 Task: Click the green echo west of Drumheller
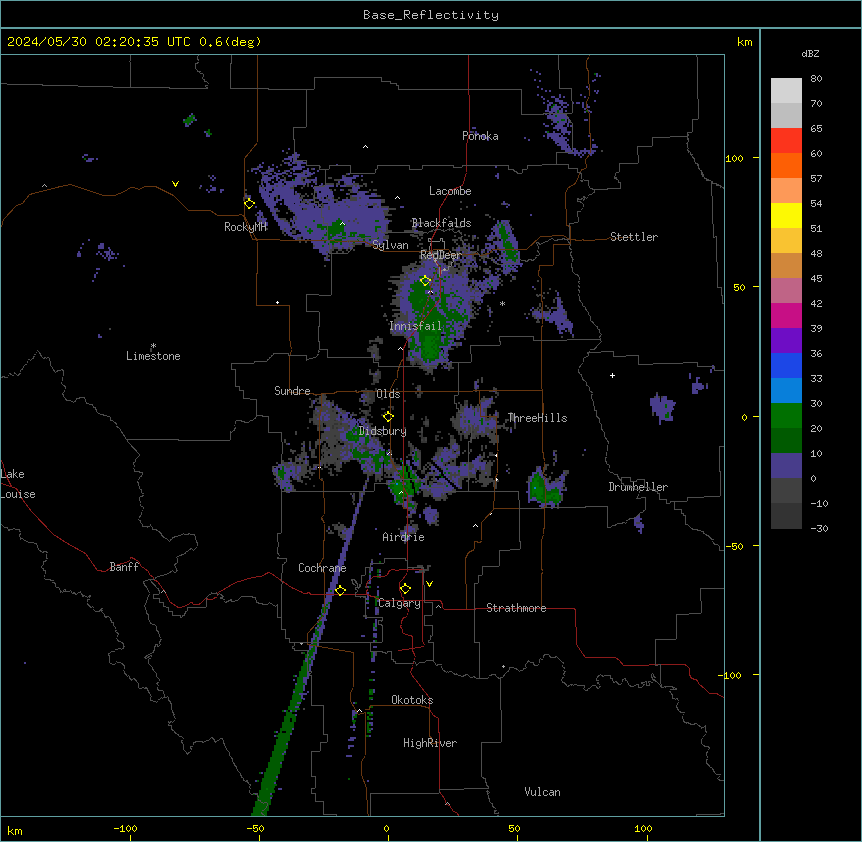tap(545, 489)
